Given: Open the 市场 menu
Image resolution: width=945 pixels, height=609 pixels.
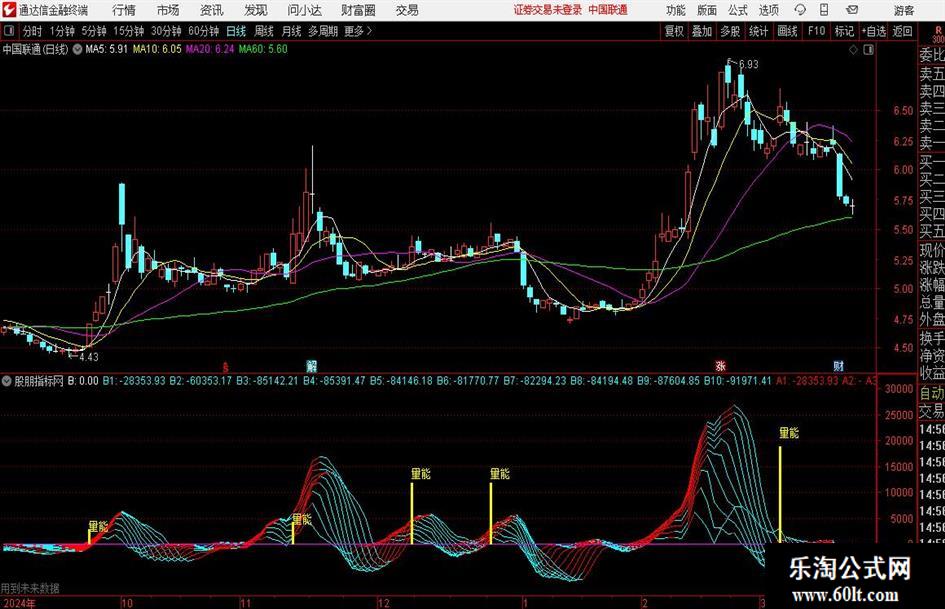Looking at the screenshot, I should pyautogui.click(x=168, y=10).
